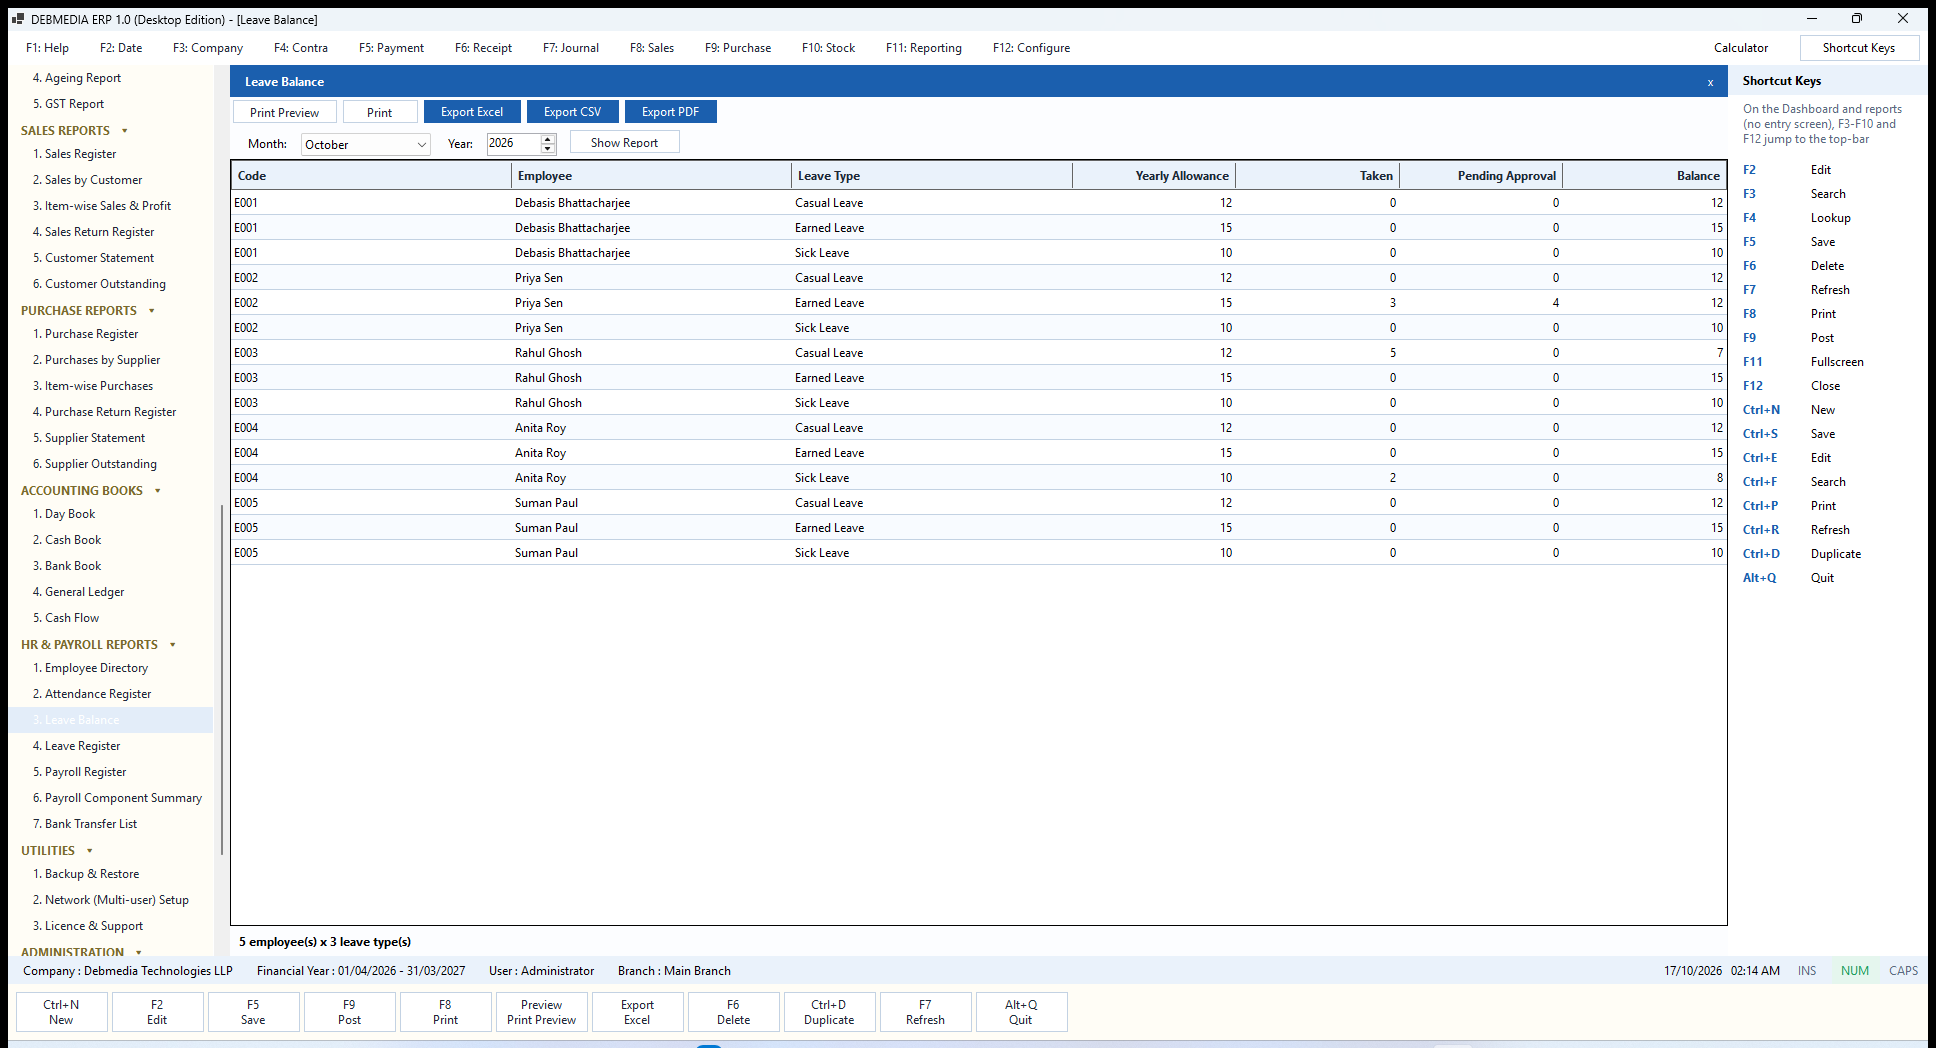Open the F11: Reporting menu
The width and height of the screenshot is (1936, 1048).
(924, 48)
